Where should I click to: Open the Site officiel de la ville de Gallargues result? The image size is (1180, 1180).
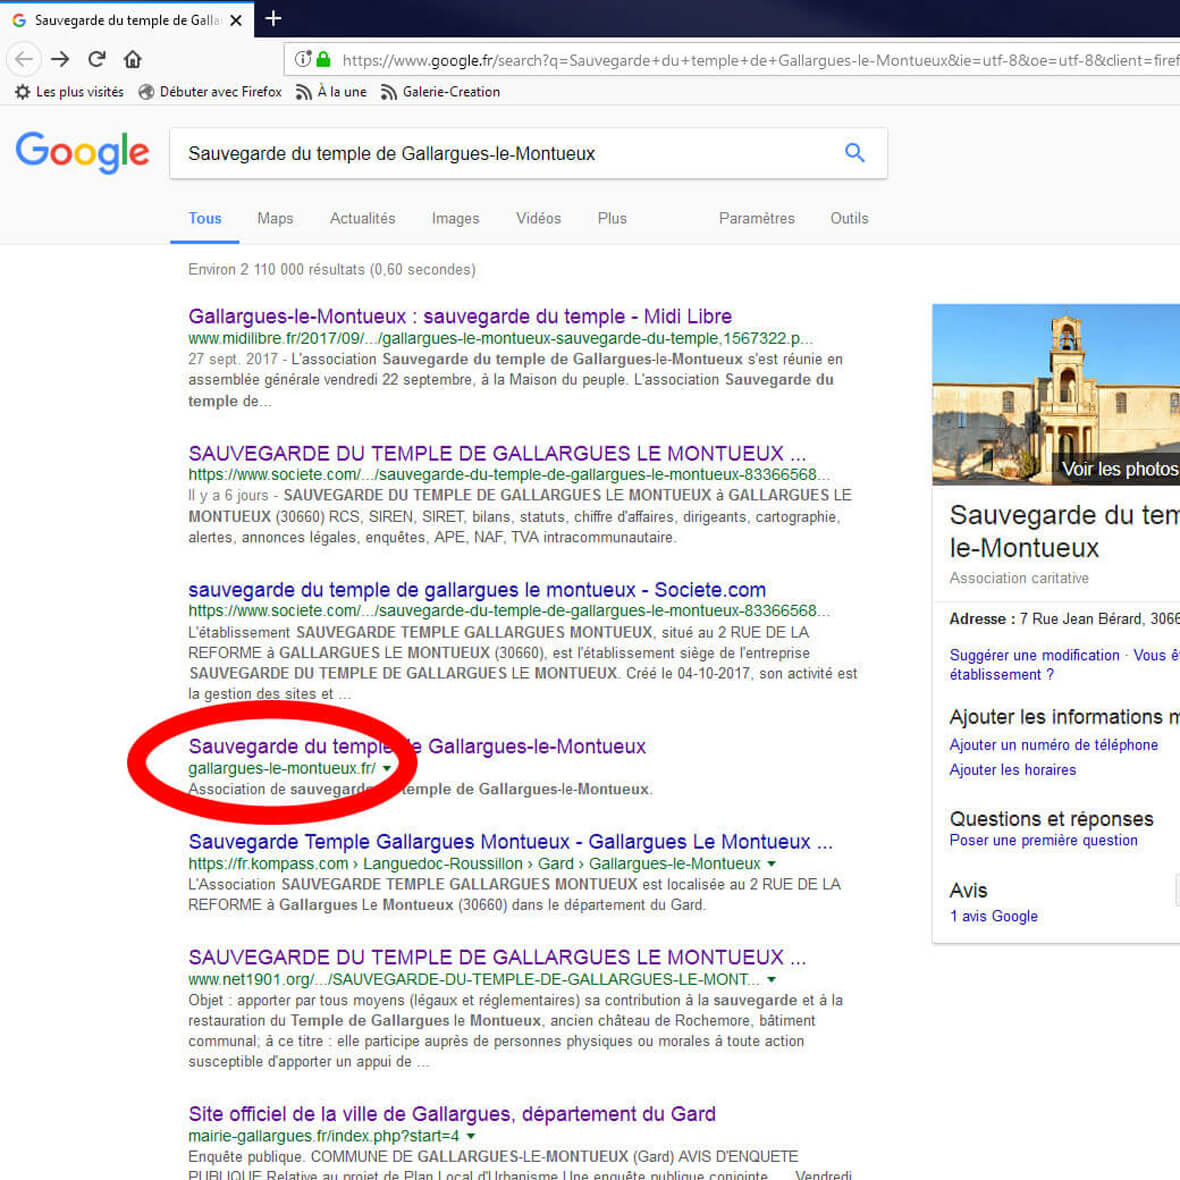(452, 1114)
